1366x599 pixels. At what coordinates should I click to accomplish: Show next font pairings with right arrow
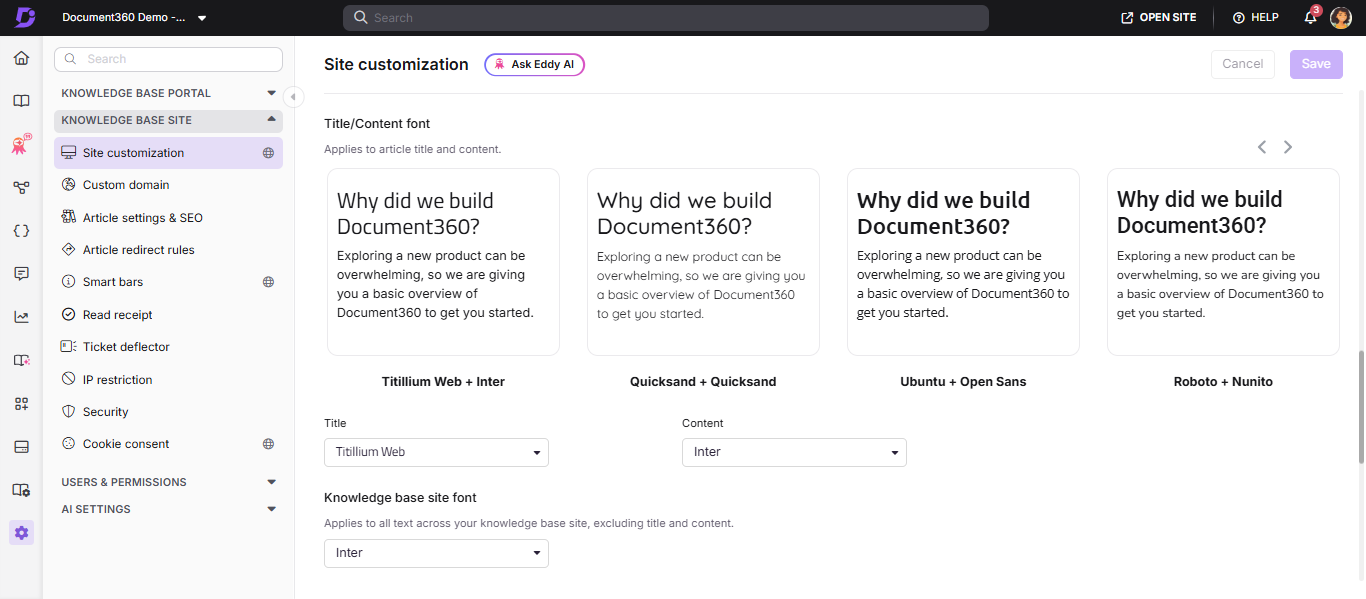(x=1288, y=147)
